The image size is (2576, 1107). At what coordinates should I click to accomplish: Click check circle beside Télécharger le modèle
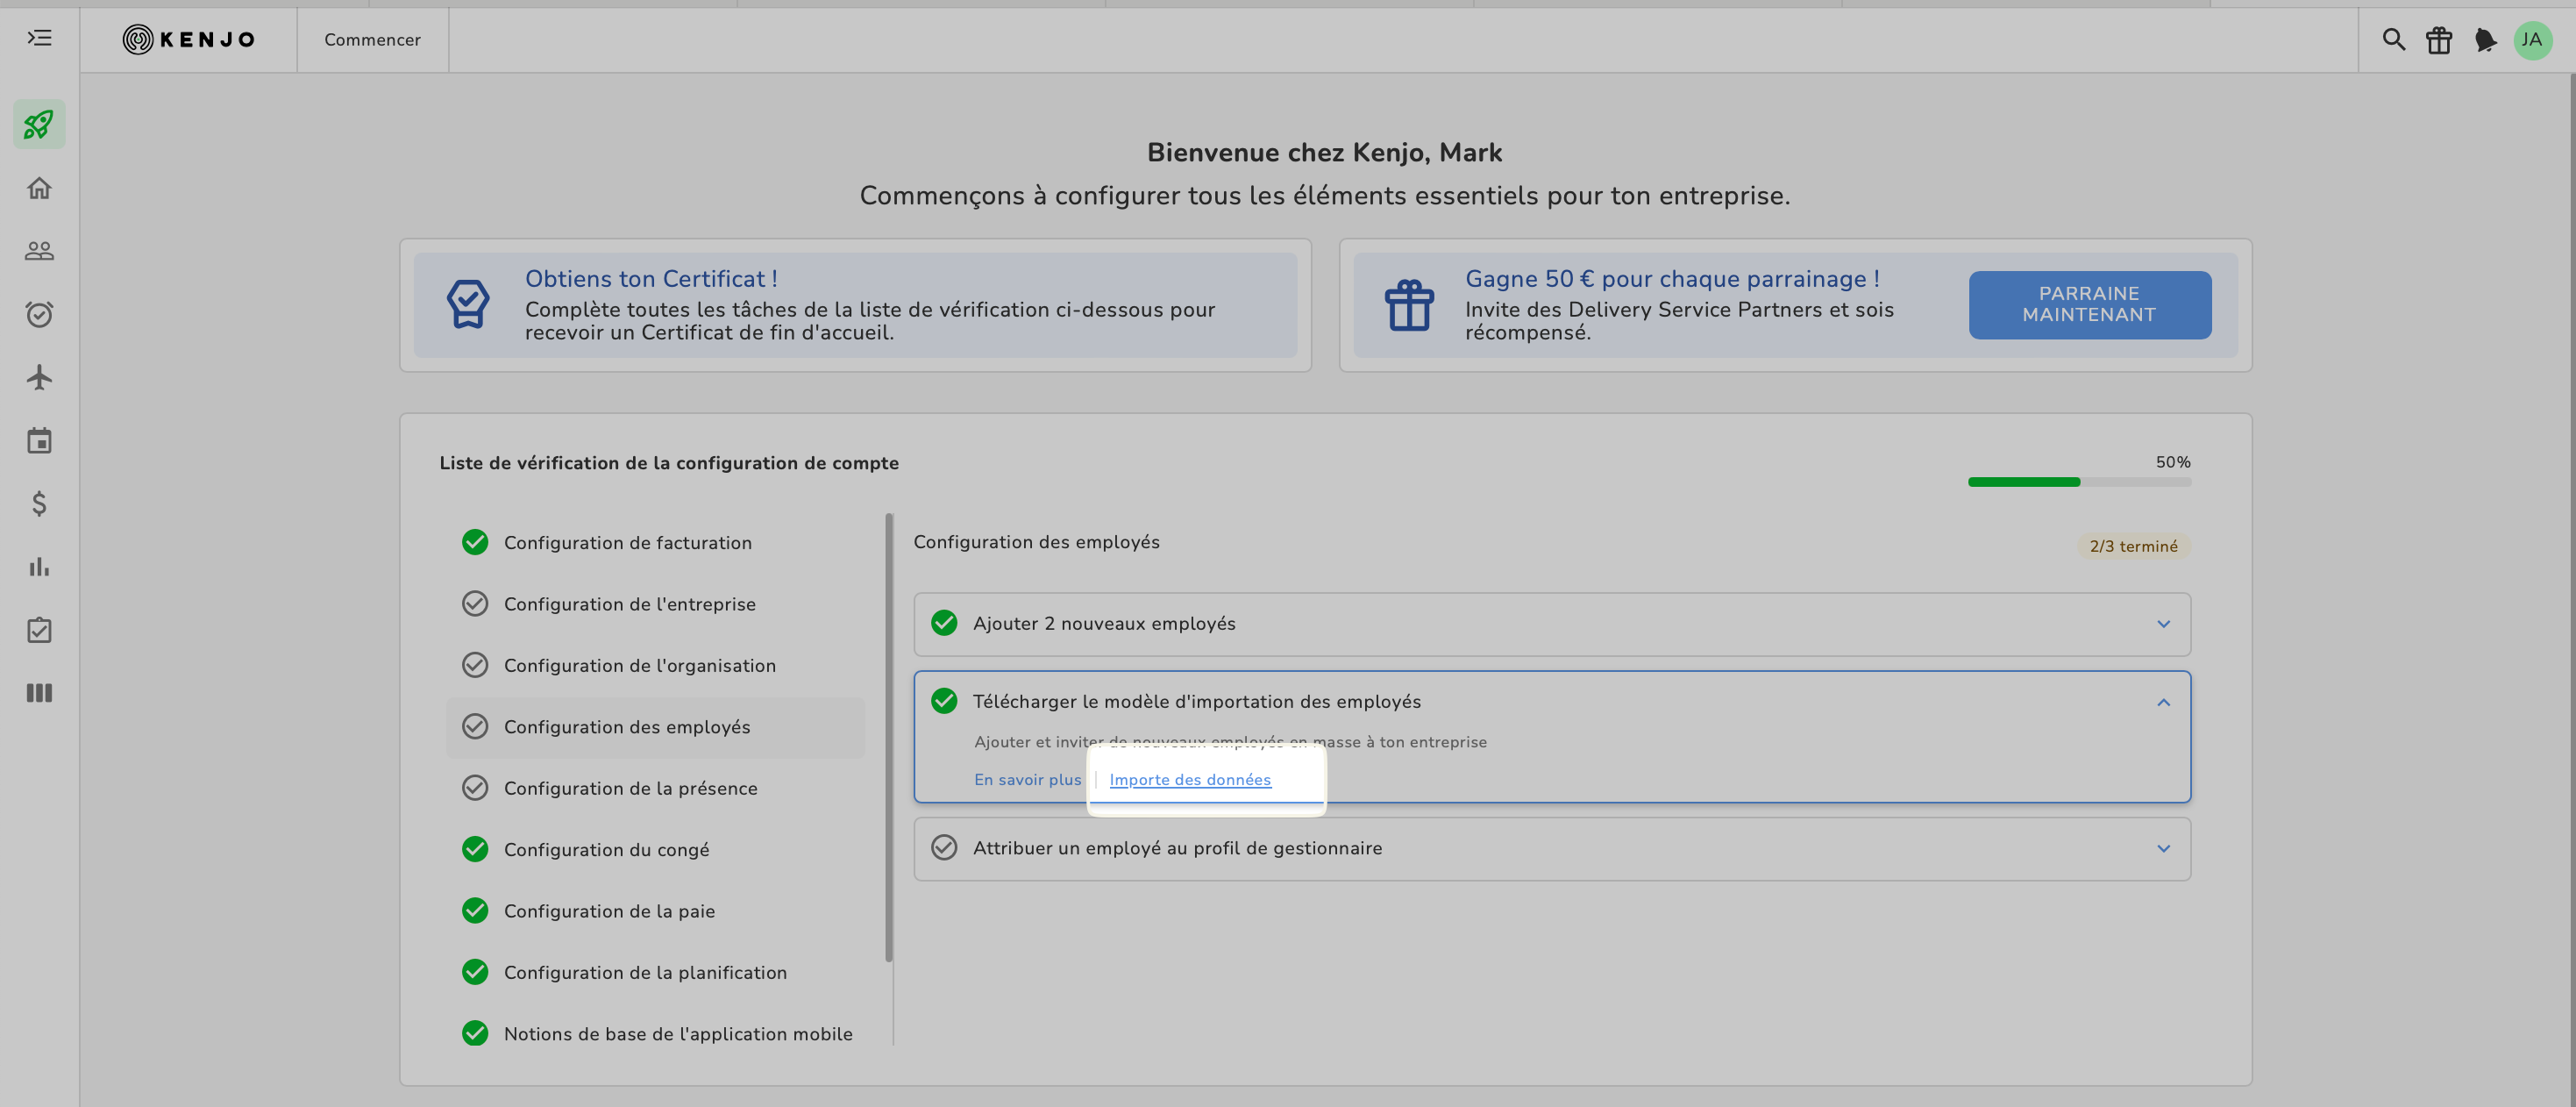tap(943, 701)
